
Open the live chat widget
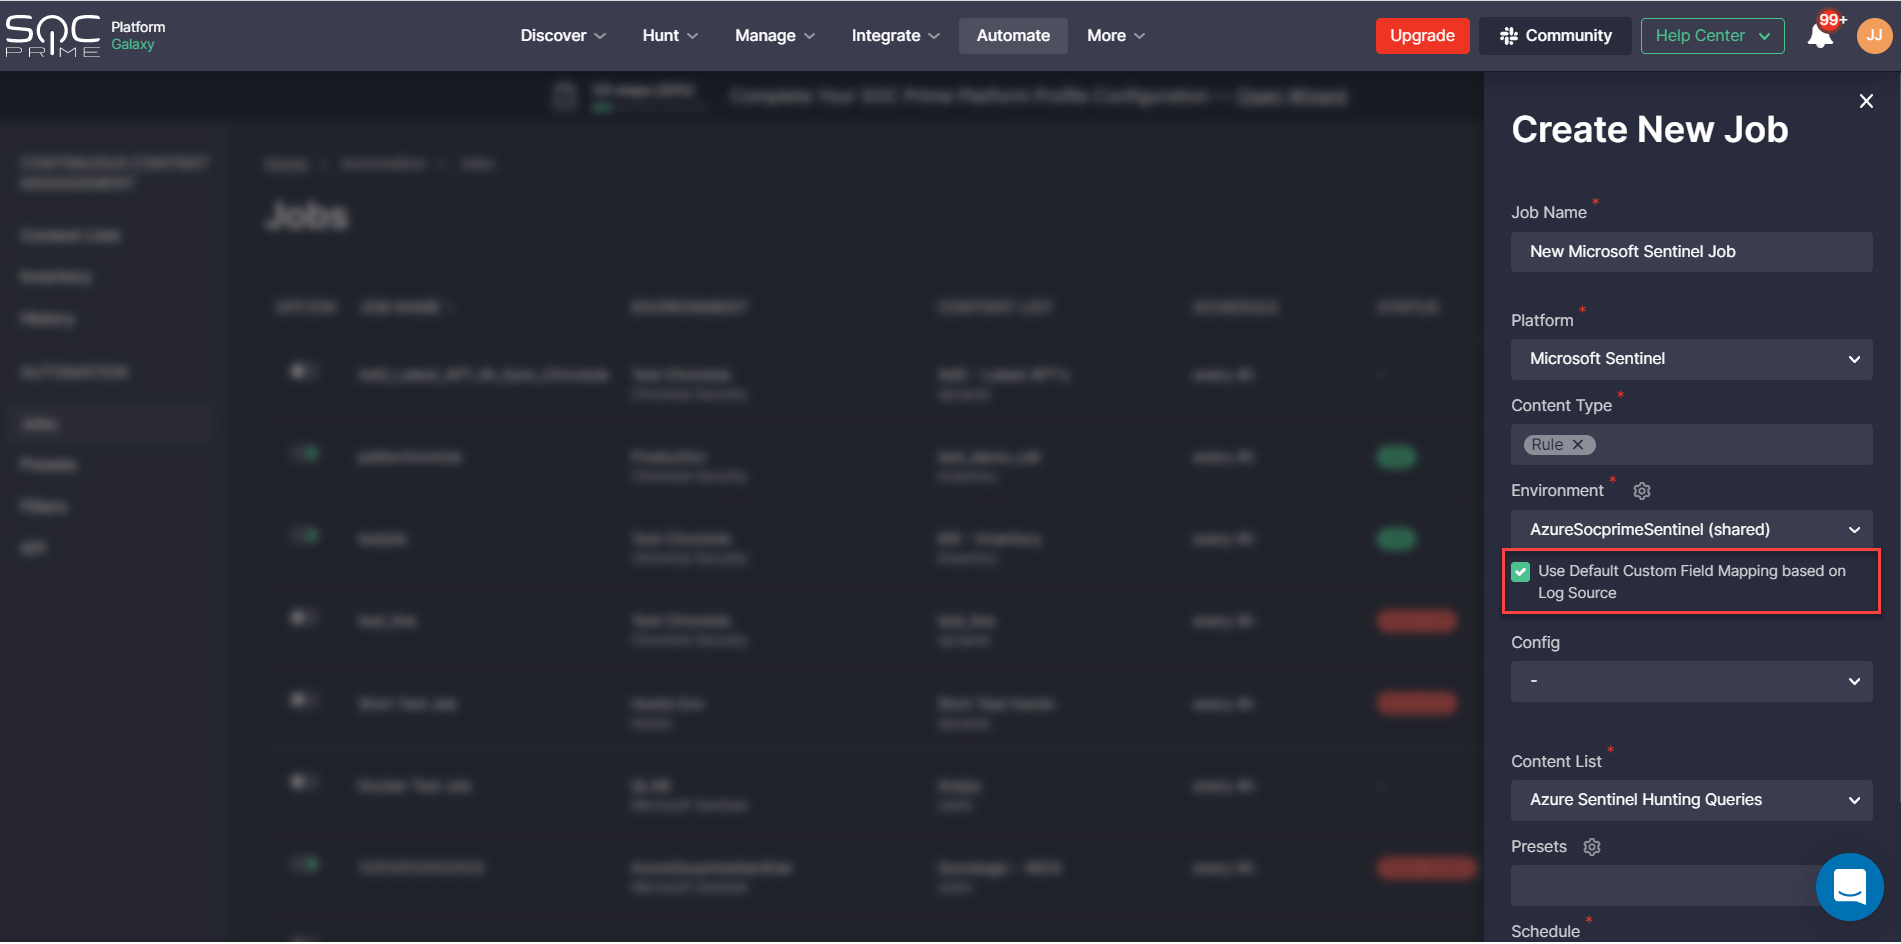pyautogui.click(x=1849, y=886)
